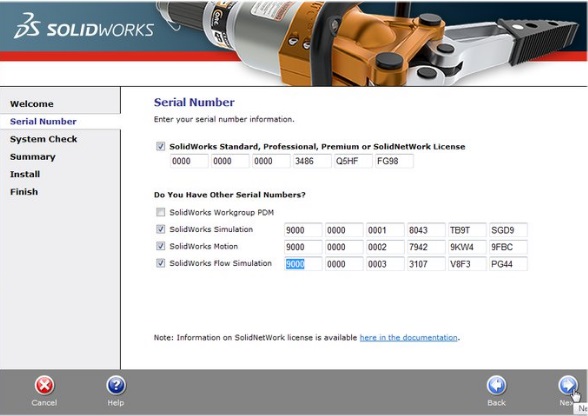Click main license field containing 3486

(x=312, y=161)
